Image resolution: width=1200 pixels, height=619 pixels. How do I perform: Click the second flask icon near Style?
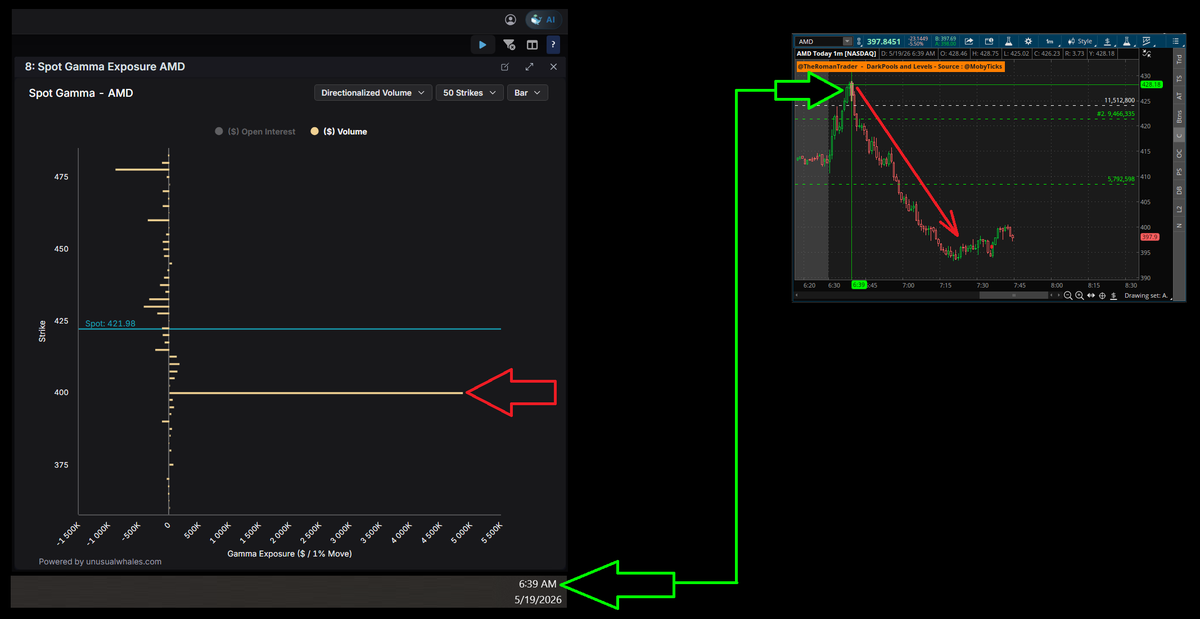[x=1126, y=42]
